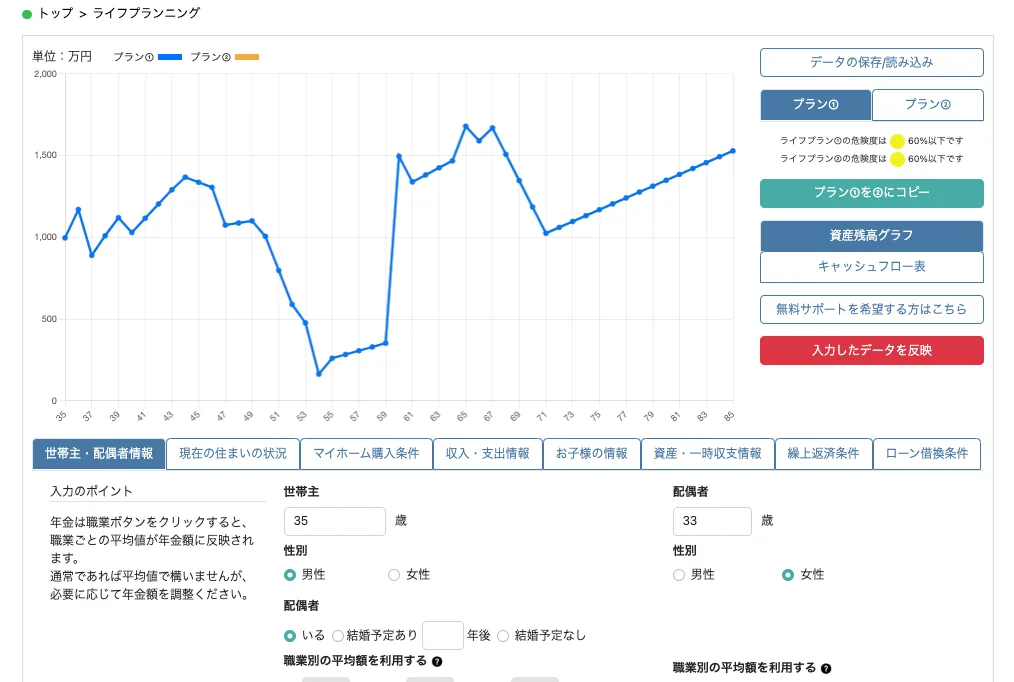Choose 結婚予定なし radio option
Screen dimensions: 1014x682
click(503, 636)
